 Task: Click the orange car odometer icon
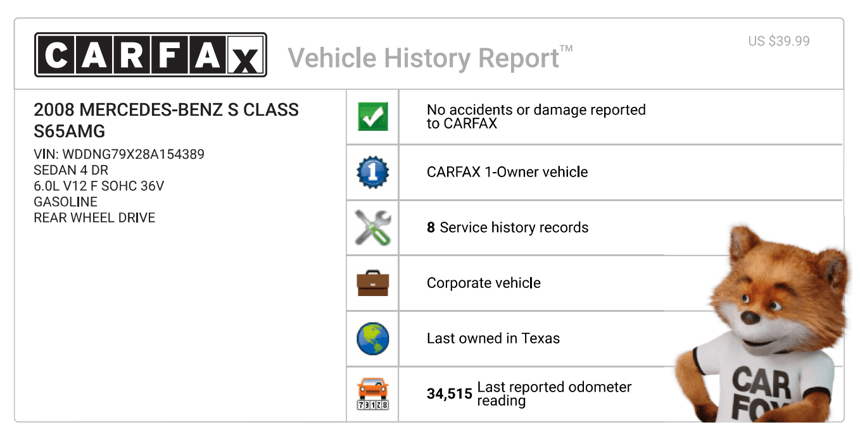point(373,394)
